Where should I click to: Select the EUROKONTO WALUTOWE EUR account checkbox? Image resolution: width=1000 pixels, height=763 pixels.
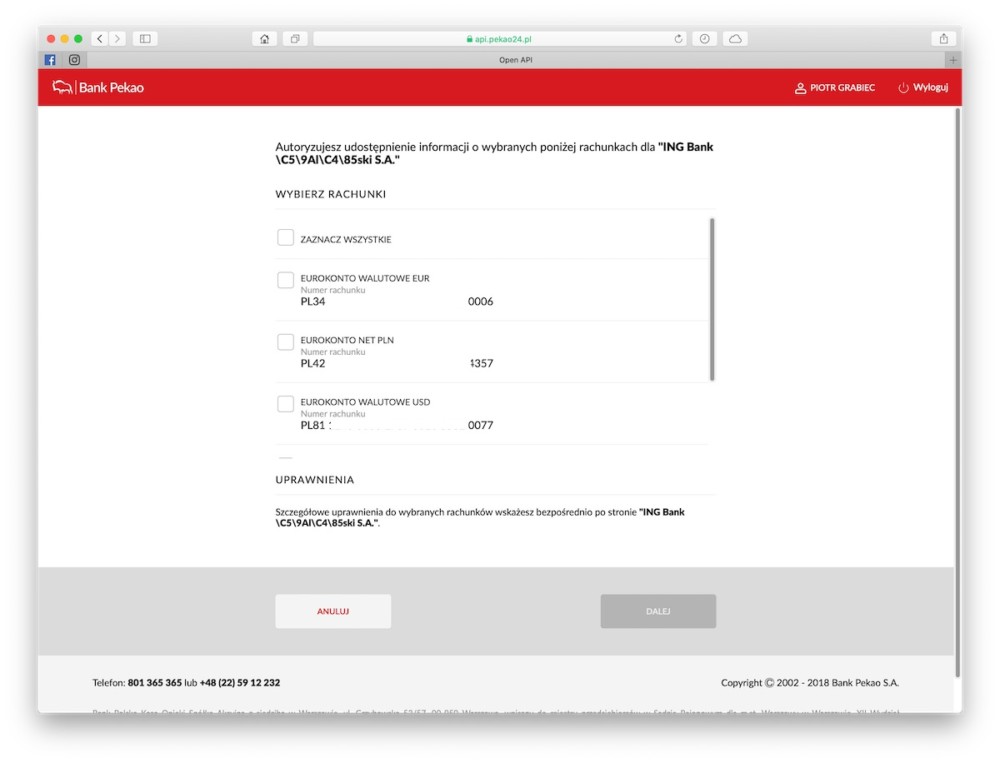click(286, 280)
